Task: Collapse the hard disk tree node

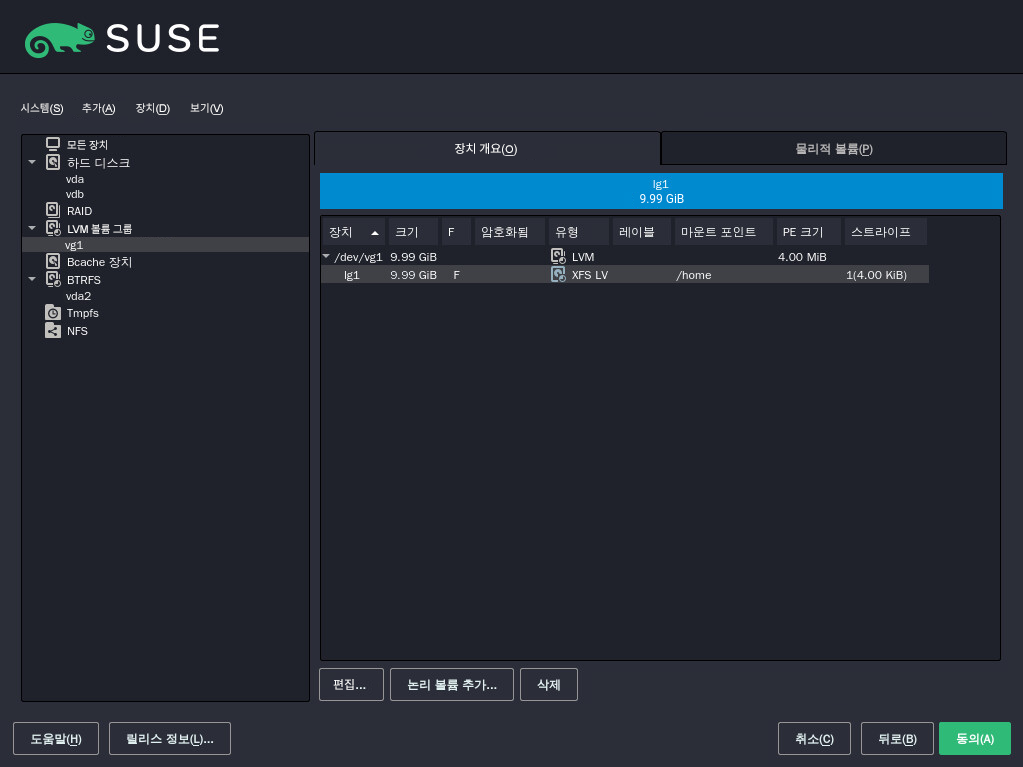Action: coord(32,162)
